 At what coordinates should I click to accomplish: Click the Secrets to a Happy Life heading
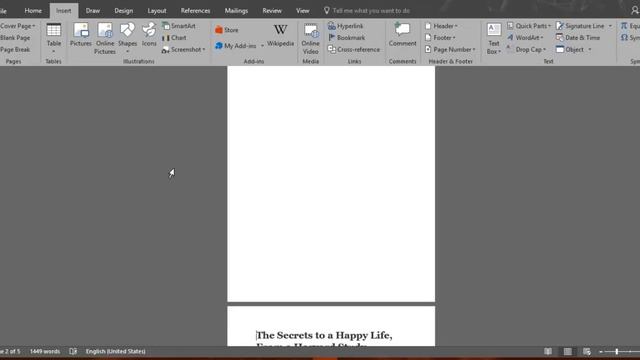(x=324, y=336)
